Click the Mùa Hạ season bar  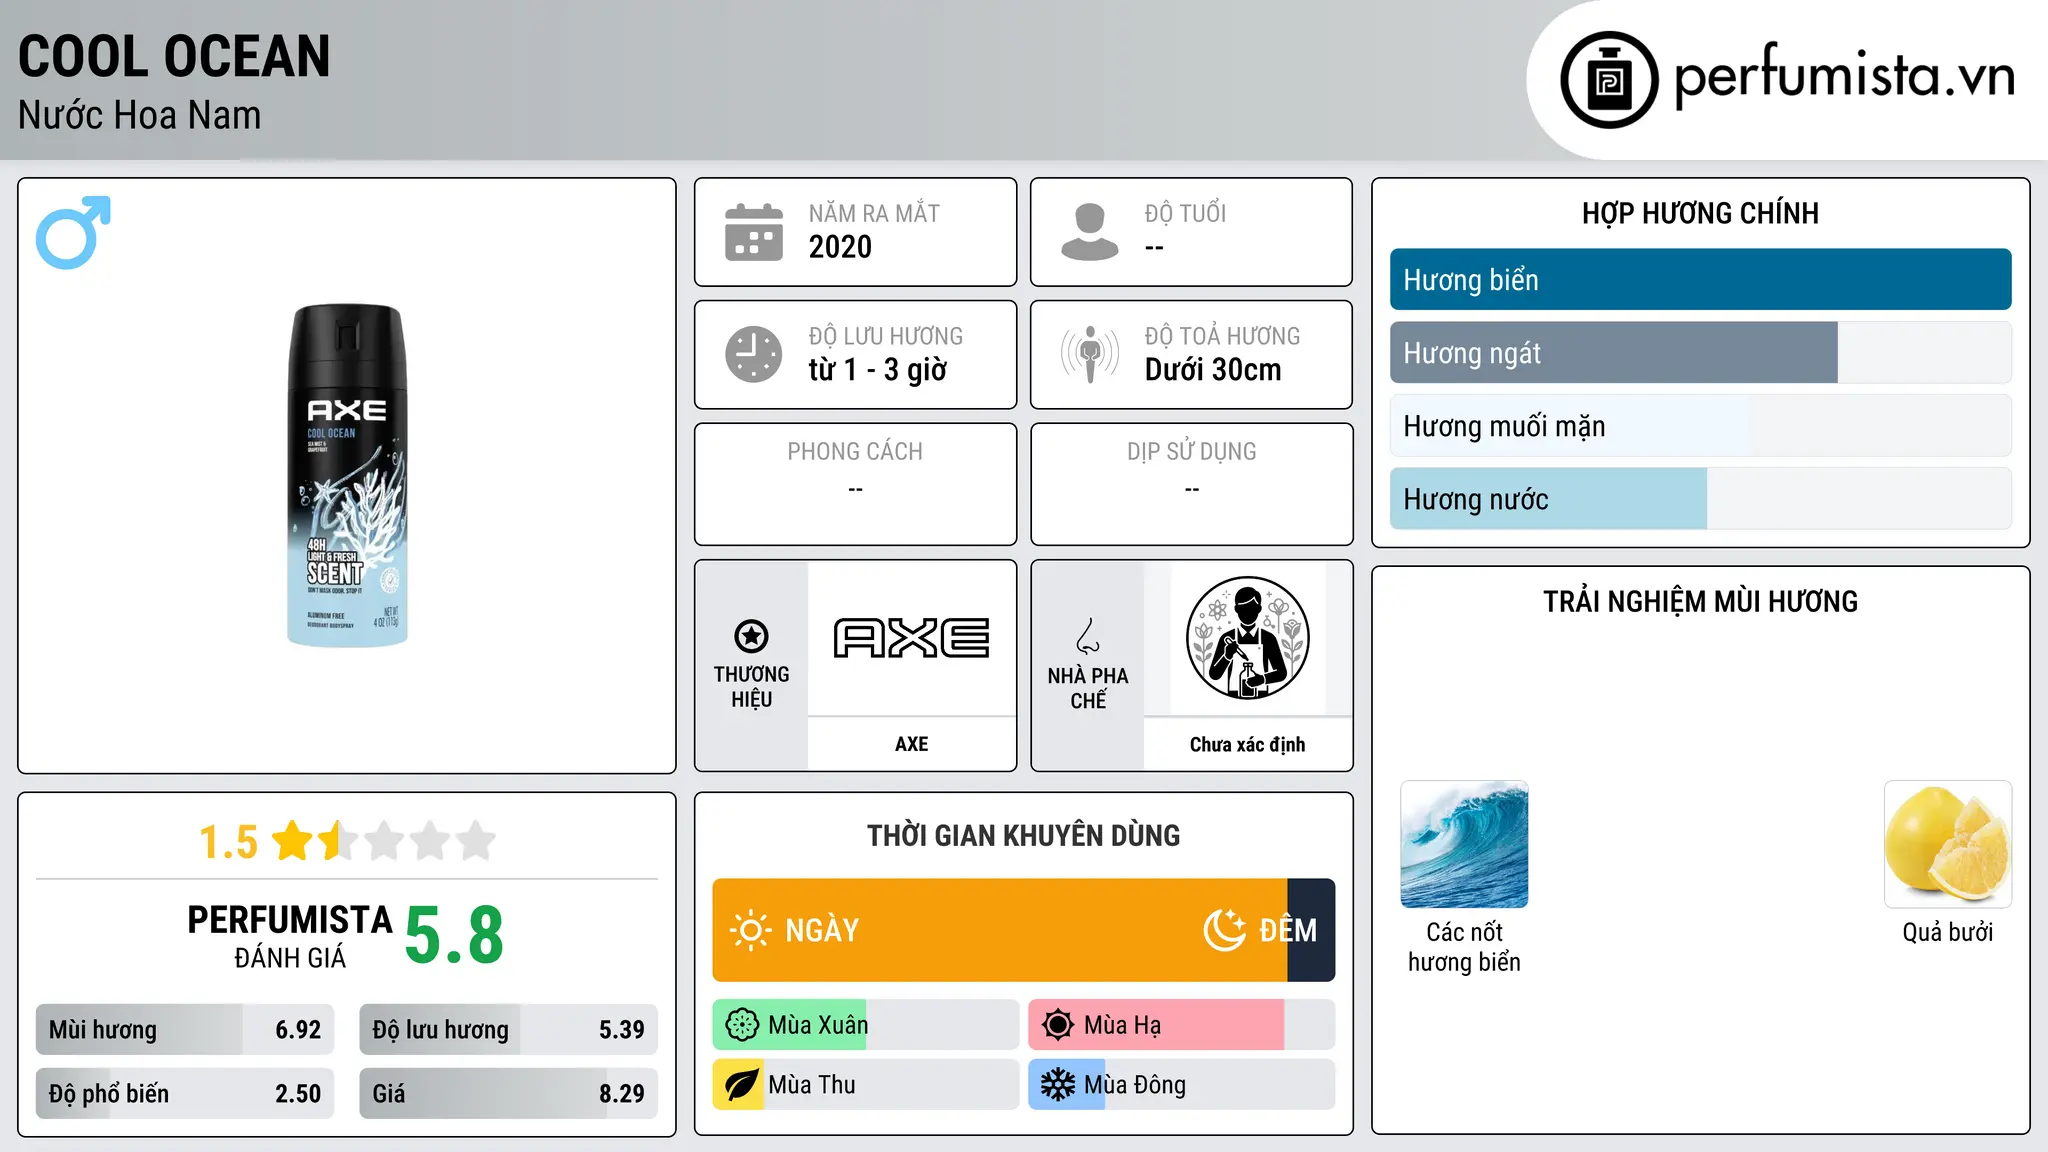tap(1182, 1025)
